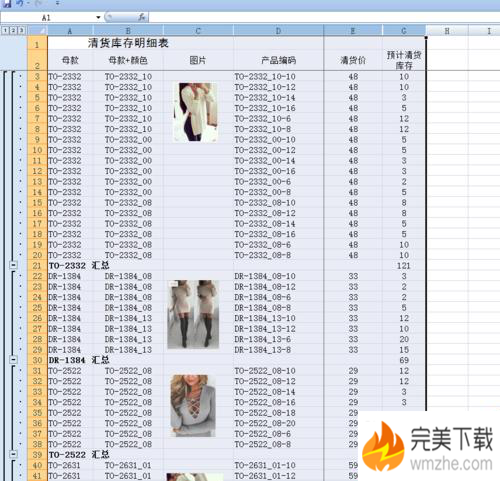Click cell TO-2631_01-10
The width and height of the screenshot is (500, 481).
point(265,465)
